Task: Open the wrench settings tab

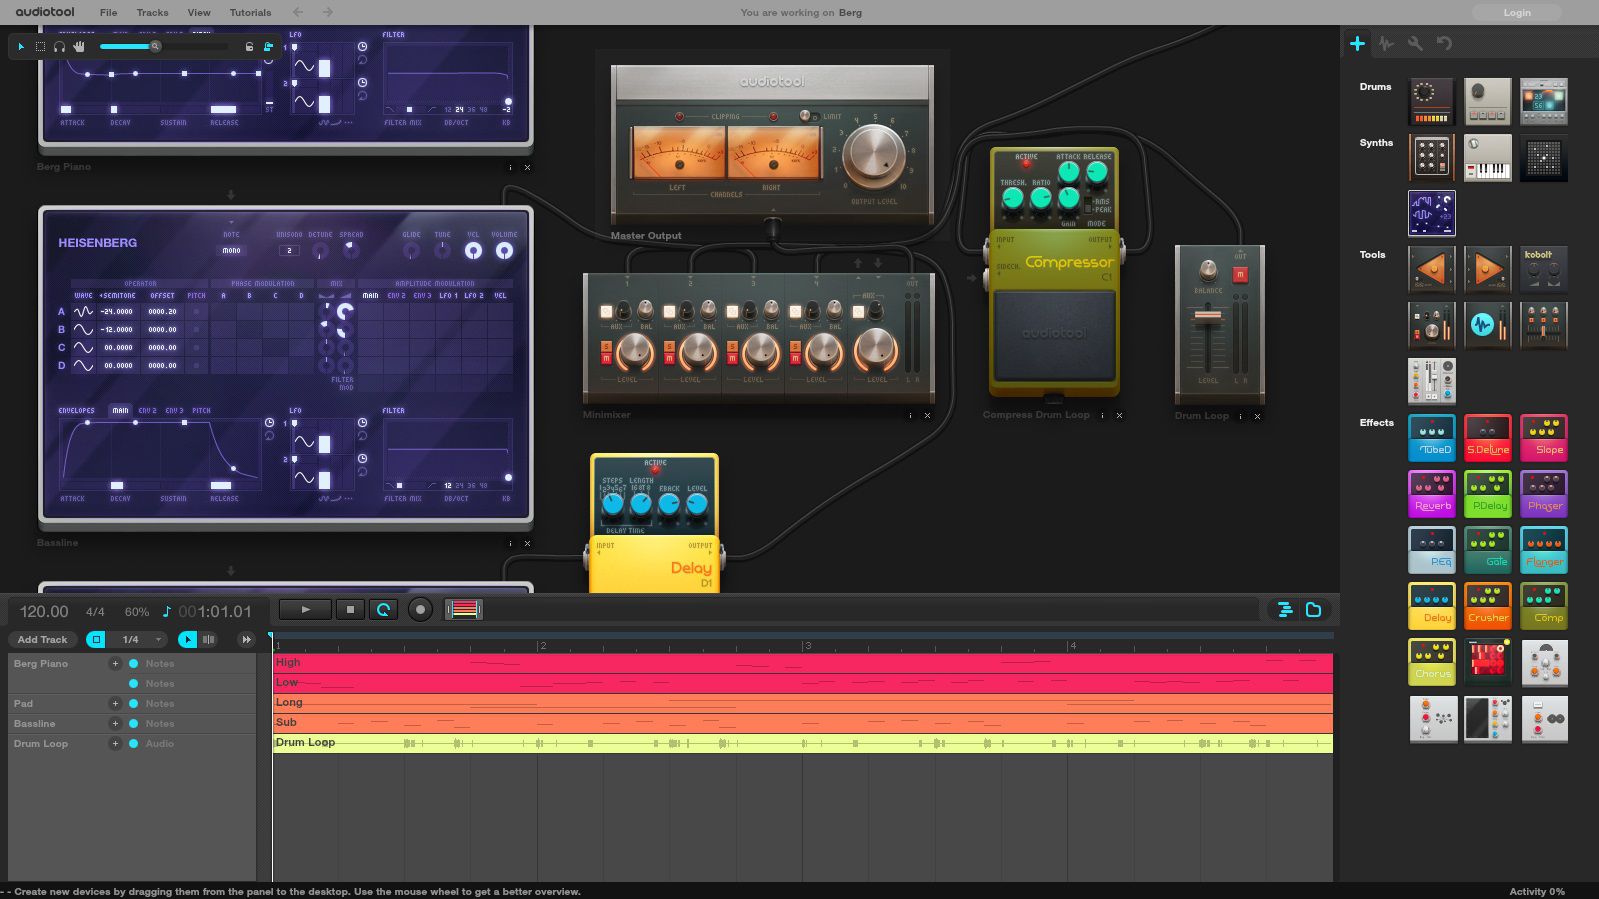Action: pos(1415,43)
